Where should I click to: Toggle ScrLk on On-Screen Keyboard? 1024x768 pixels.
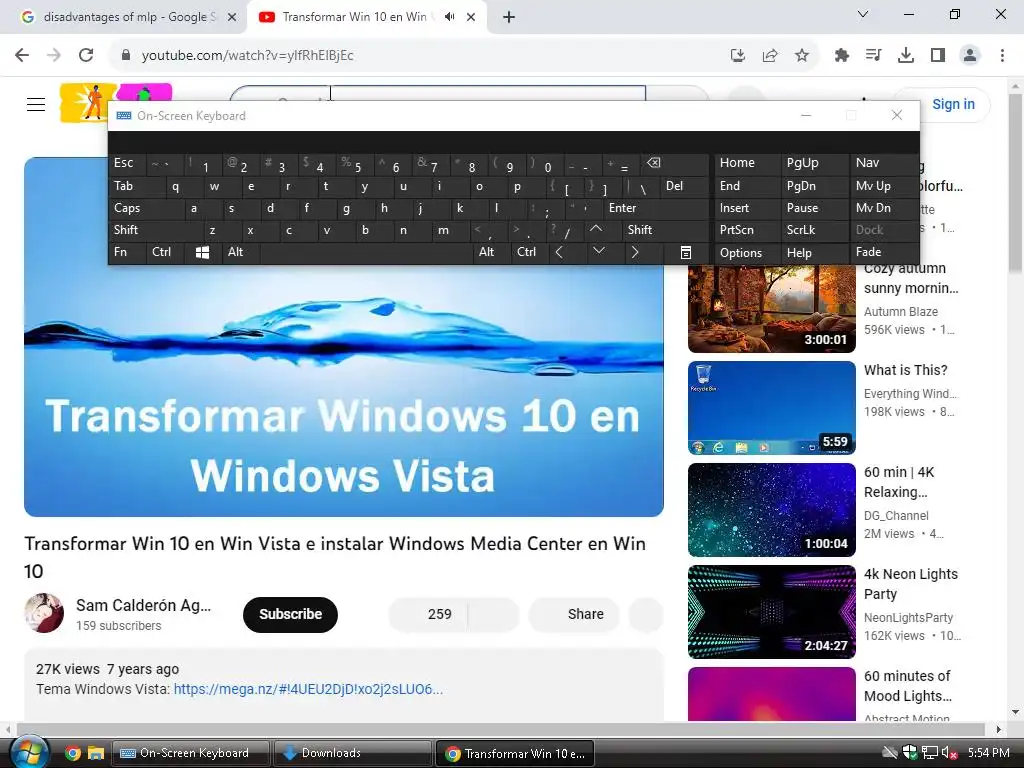click(814, 230)
